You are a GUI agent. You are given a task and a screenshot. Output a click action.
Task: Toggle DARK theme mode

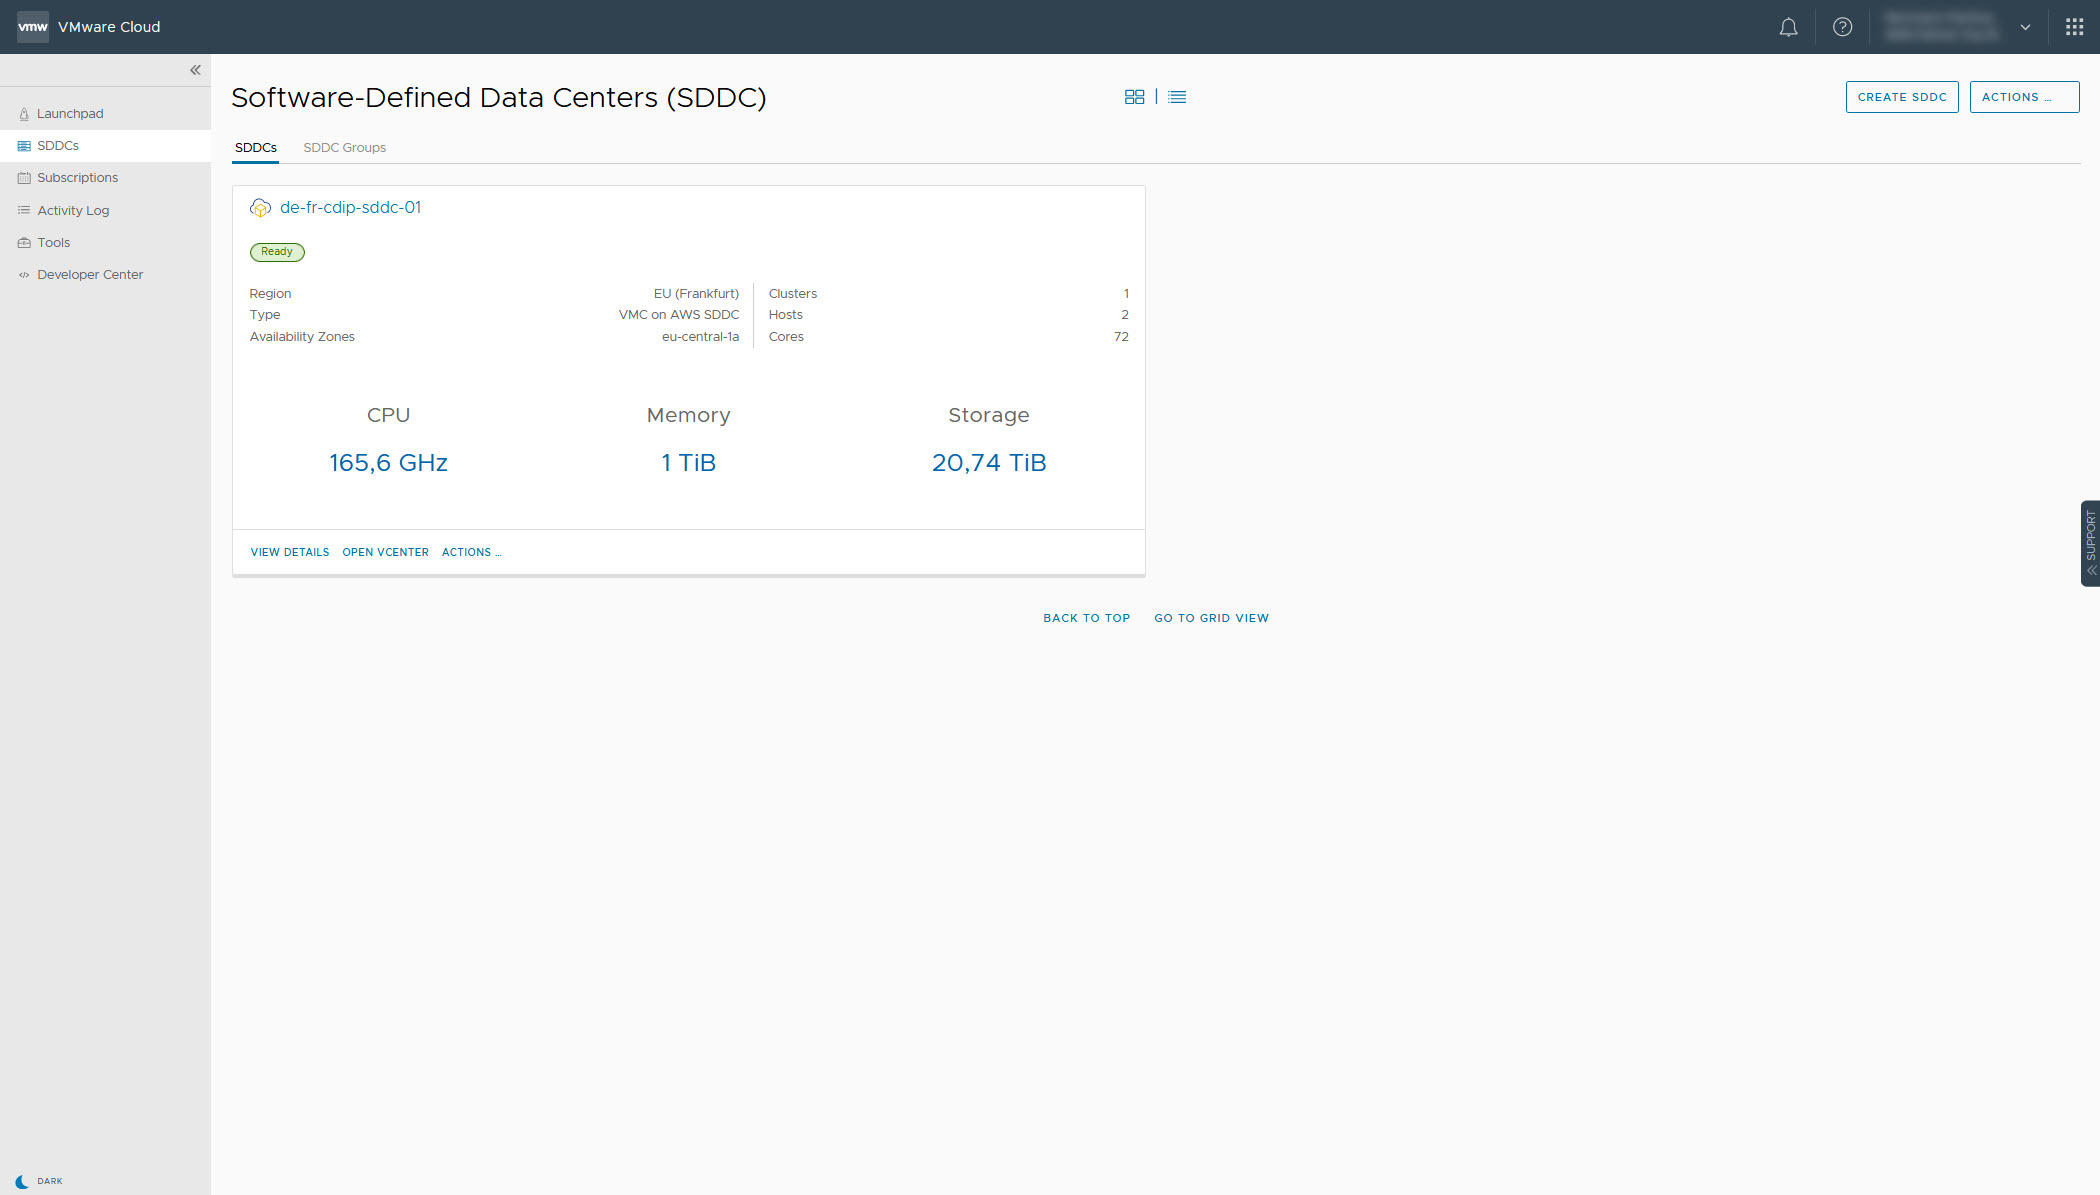tap(39, 1181)
